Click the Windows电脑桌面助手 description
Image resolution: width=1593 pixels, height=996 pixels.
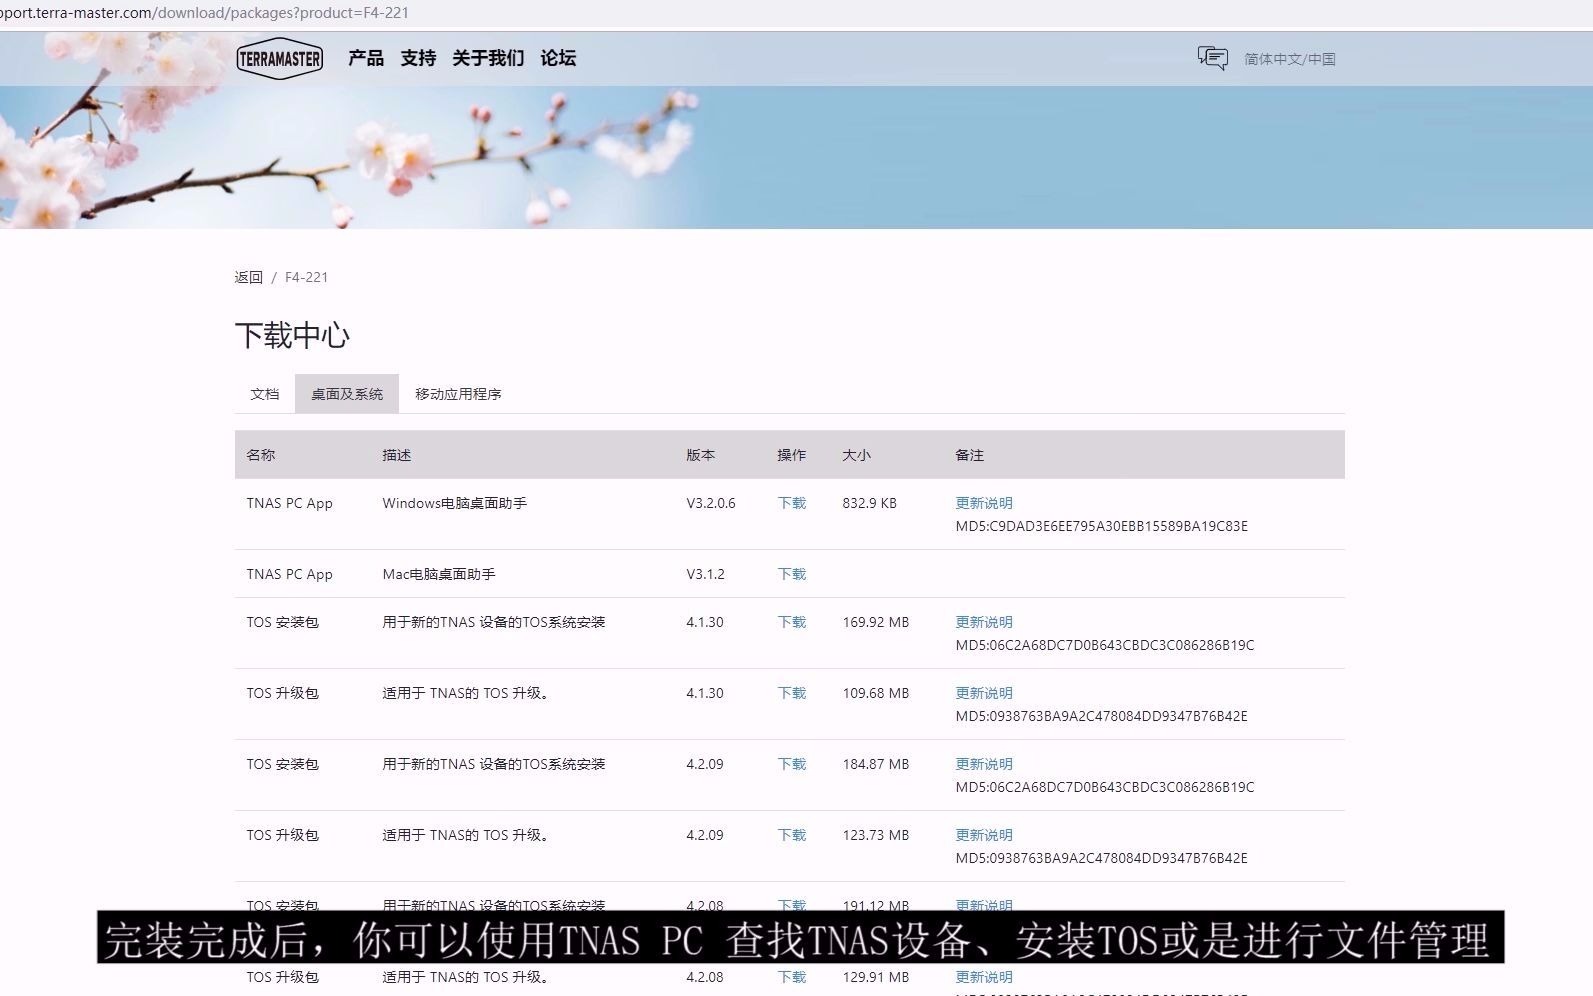click(x=455, y=503)
